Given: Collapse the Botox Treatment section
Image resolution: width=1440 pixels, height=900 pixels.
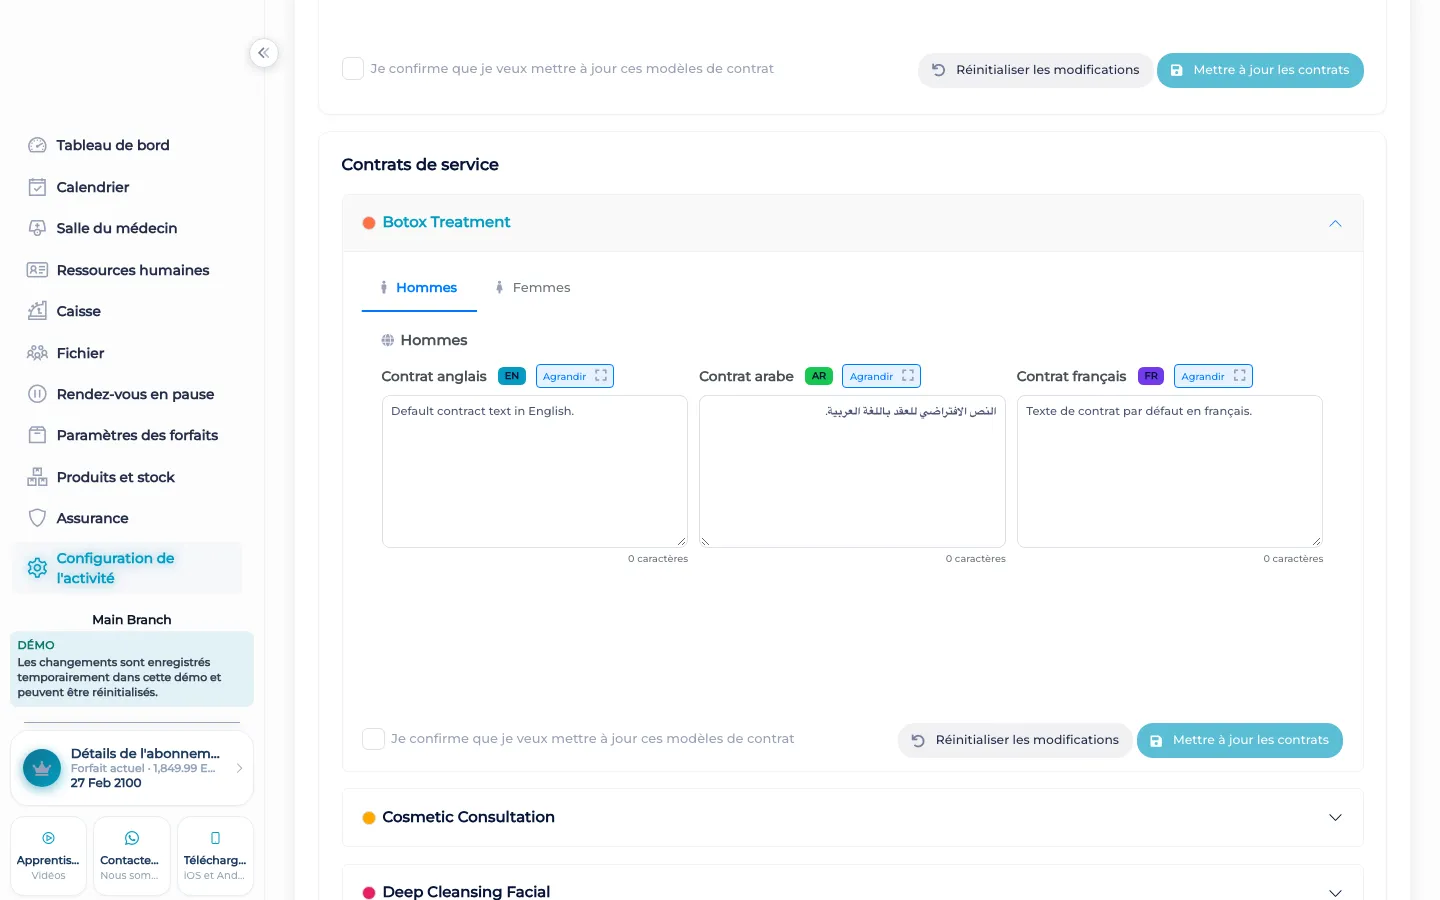Looking at the screenshot, I should click(x=1335, y=223).
